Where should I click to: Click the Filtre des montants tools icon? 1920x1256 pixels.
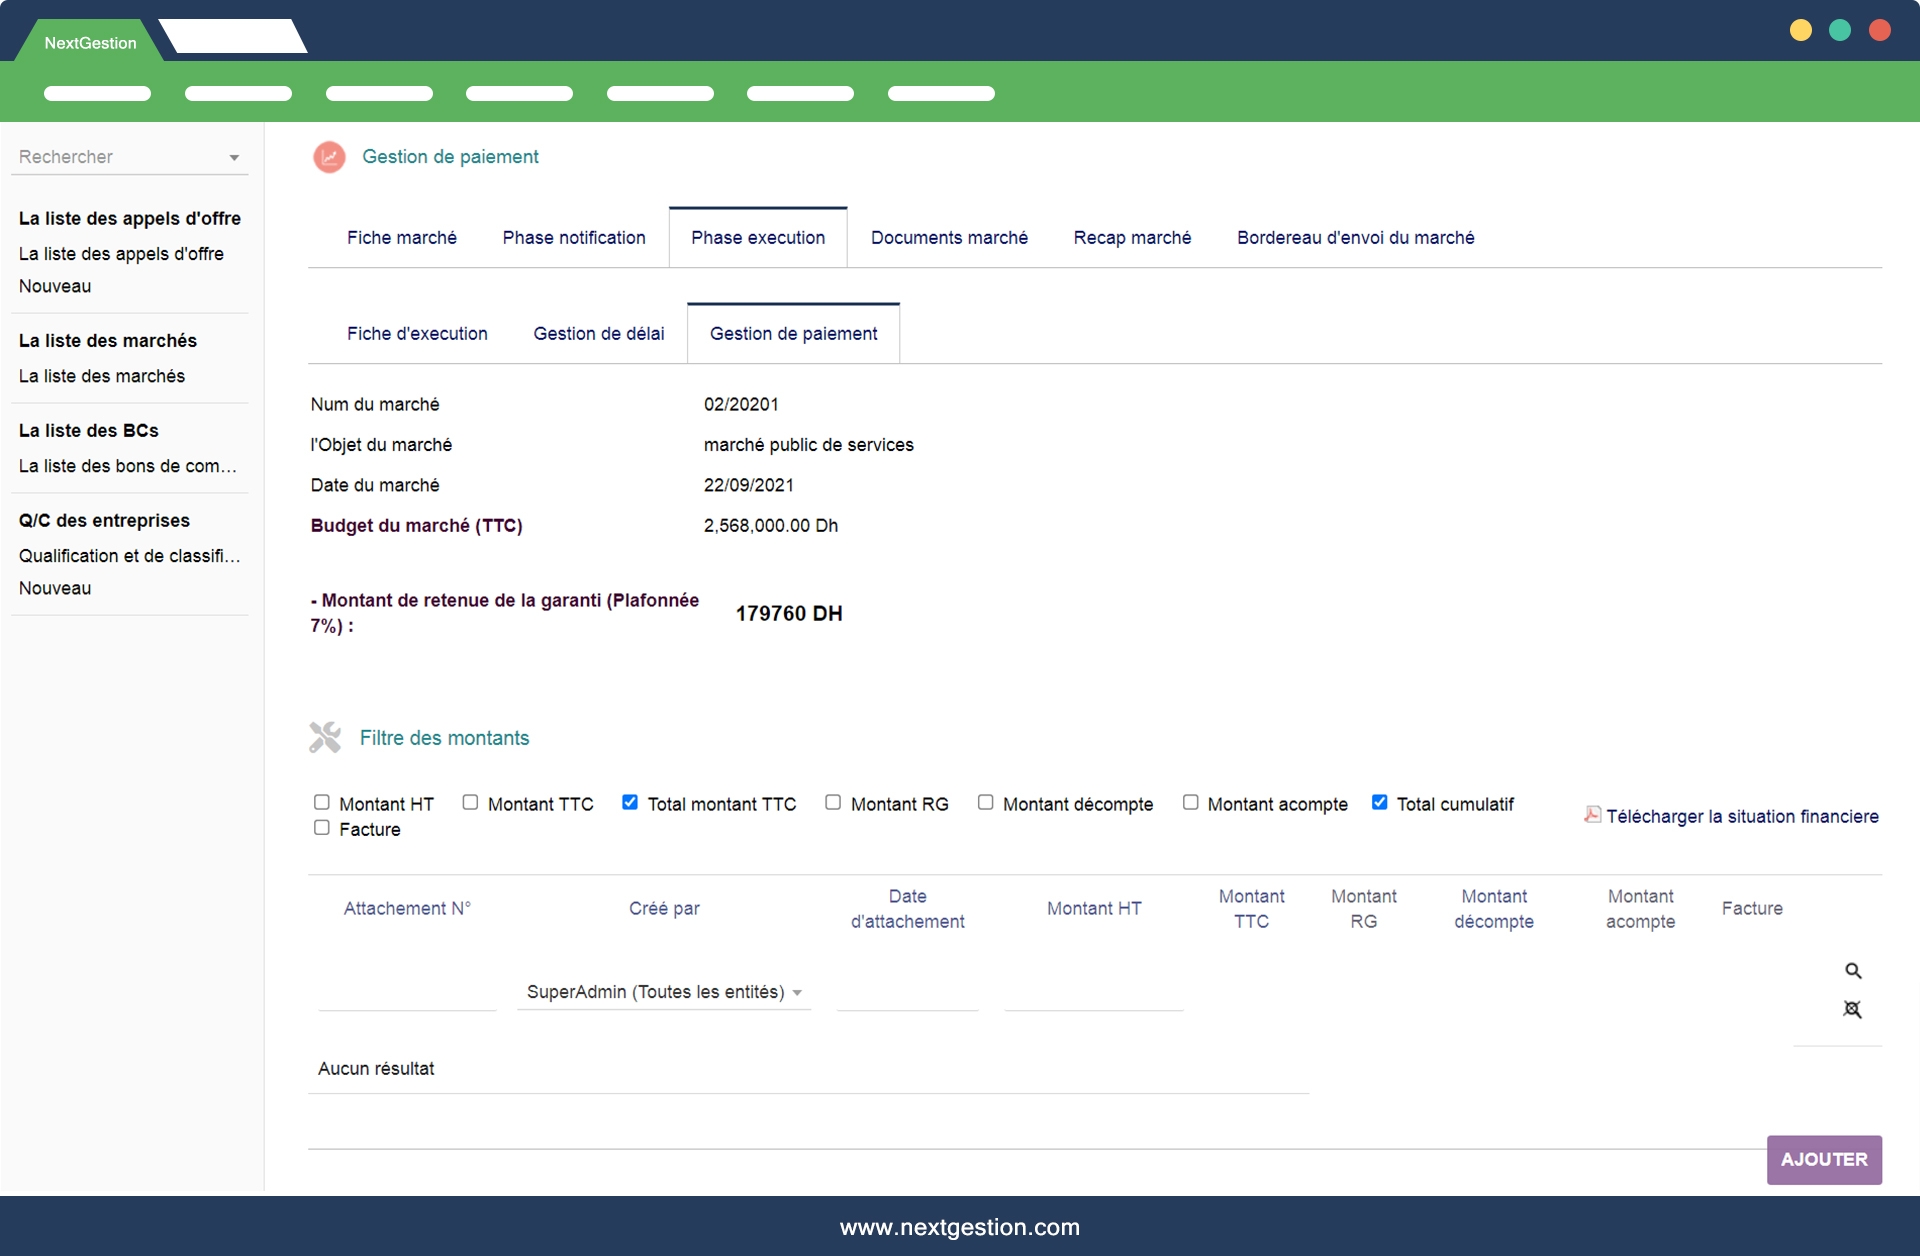tap(325, 737)
